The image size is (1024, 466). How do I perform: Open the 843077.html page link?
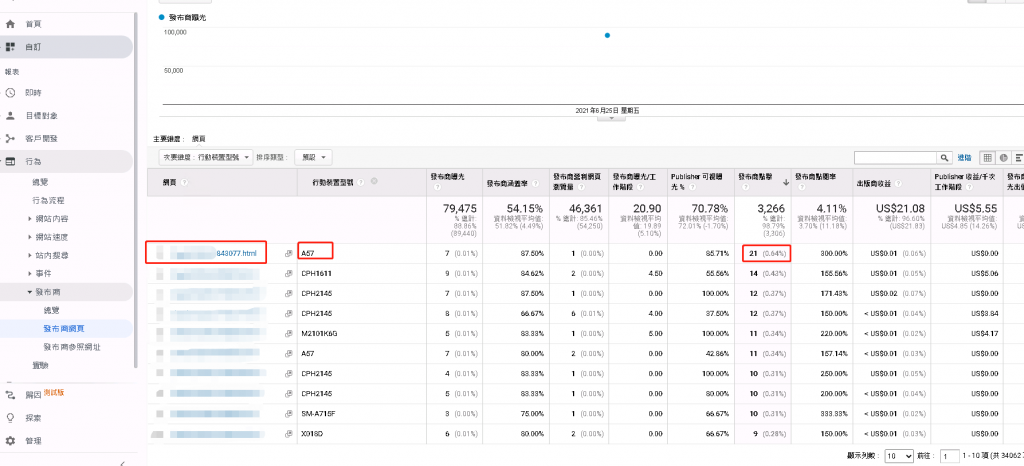pos(236,253)
